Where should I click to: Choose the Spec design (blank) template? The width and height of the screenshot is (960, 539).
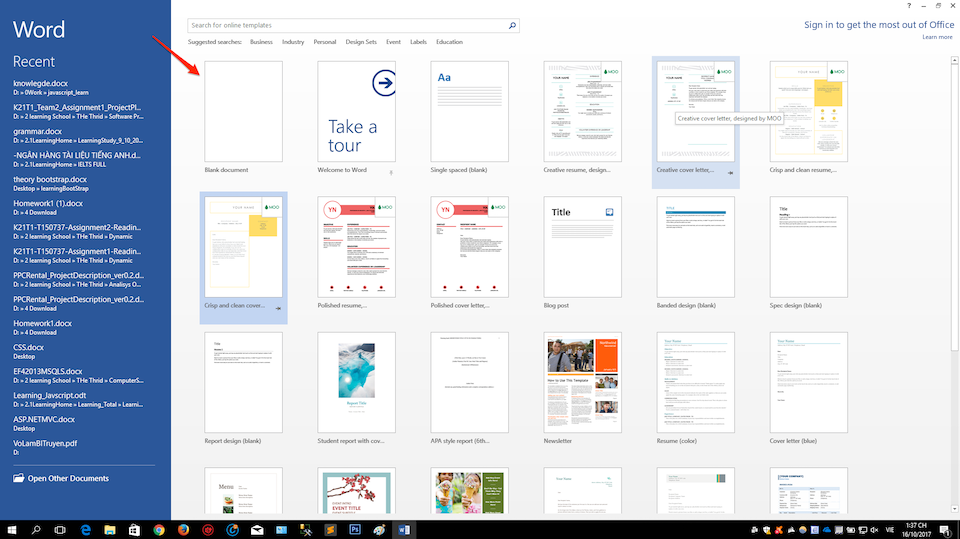point(809,247)
